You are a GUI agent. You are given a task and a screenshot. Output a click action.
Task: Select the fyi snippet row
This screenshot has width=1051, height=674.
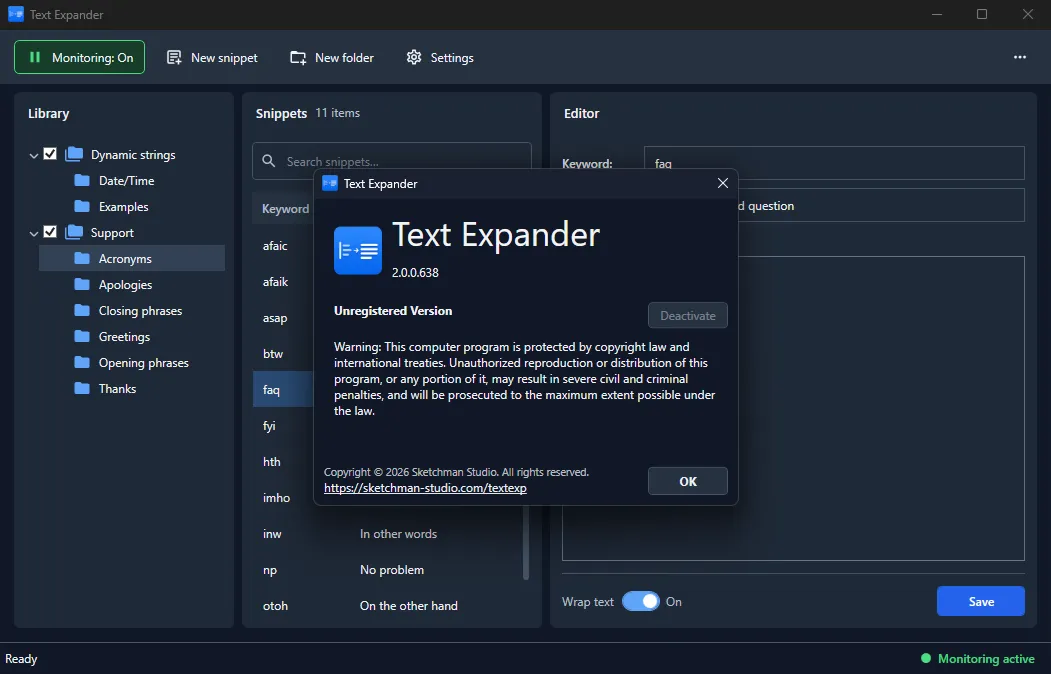coord(283,426)
